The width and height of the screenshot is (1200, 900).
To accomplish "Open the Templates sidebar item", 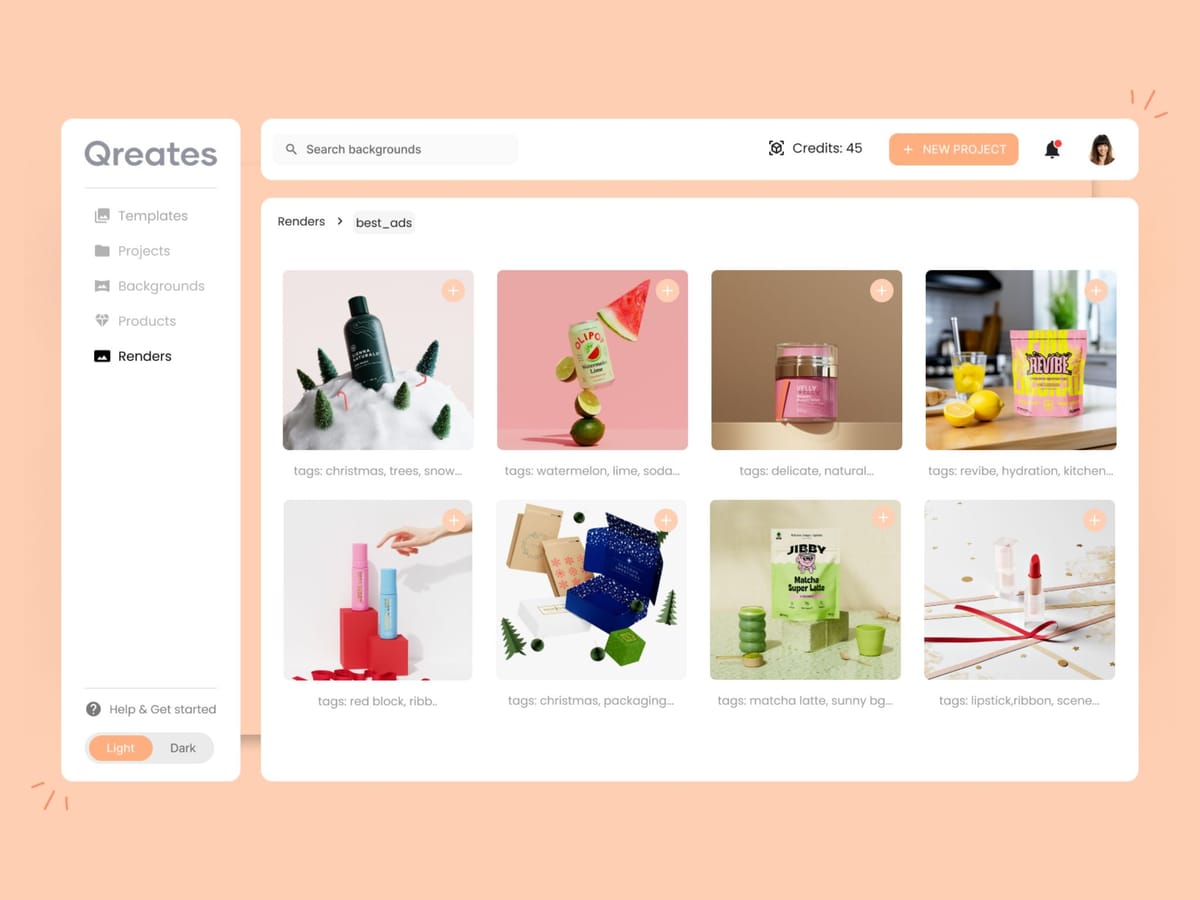I will [141, 216].
